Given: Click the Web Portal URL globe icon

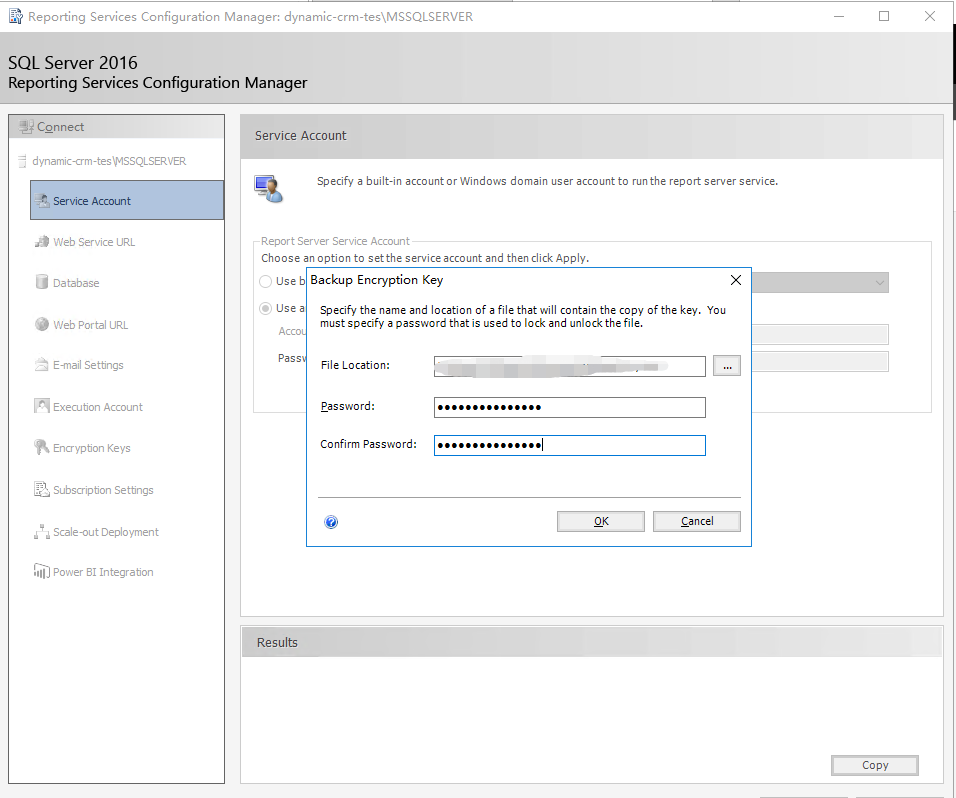Looking at the screenshot, I should point(41,324).
